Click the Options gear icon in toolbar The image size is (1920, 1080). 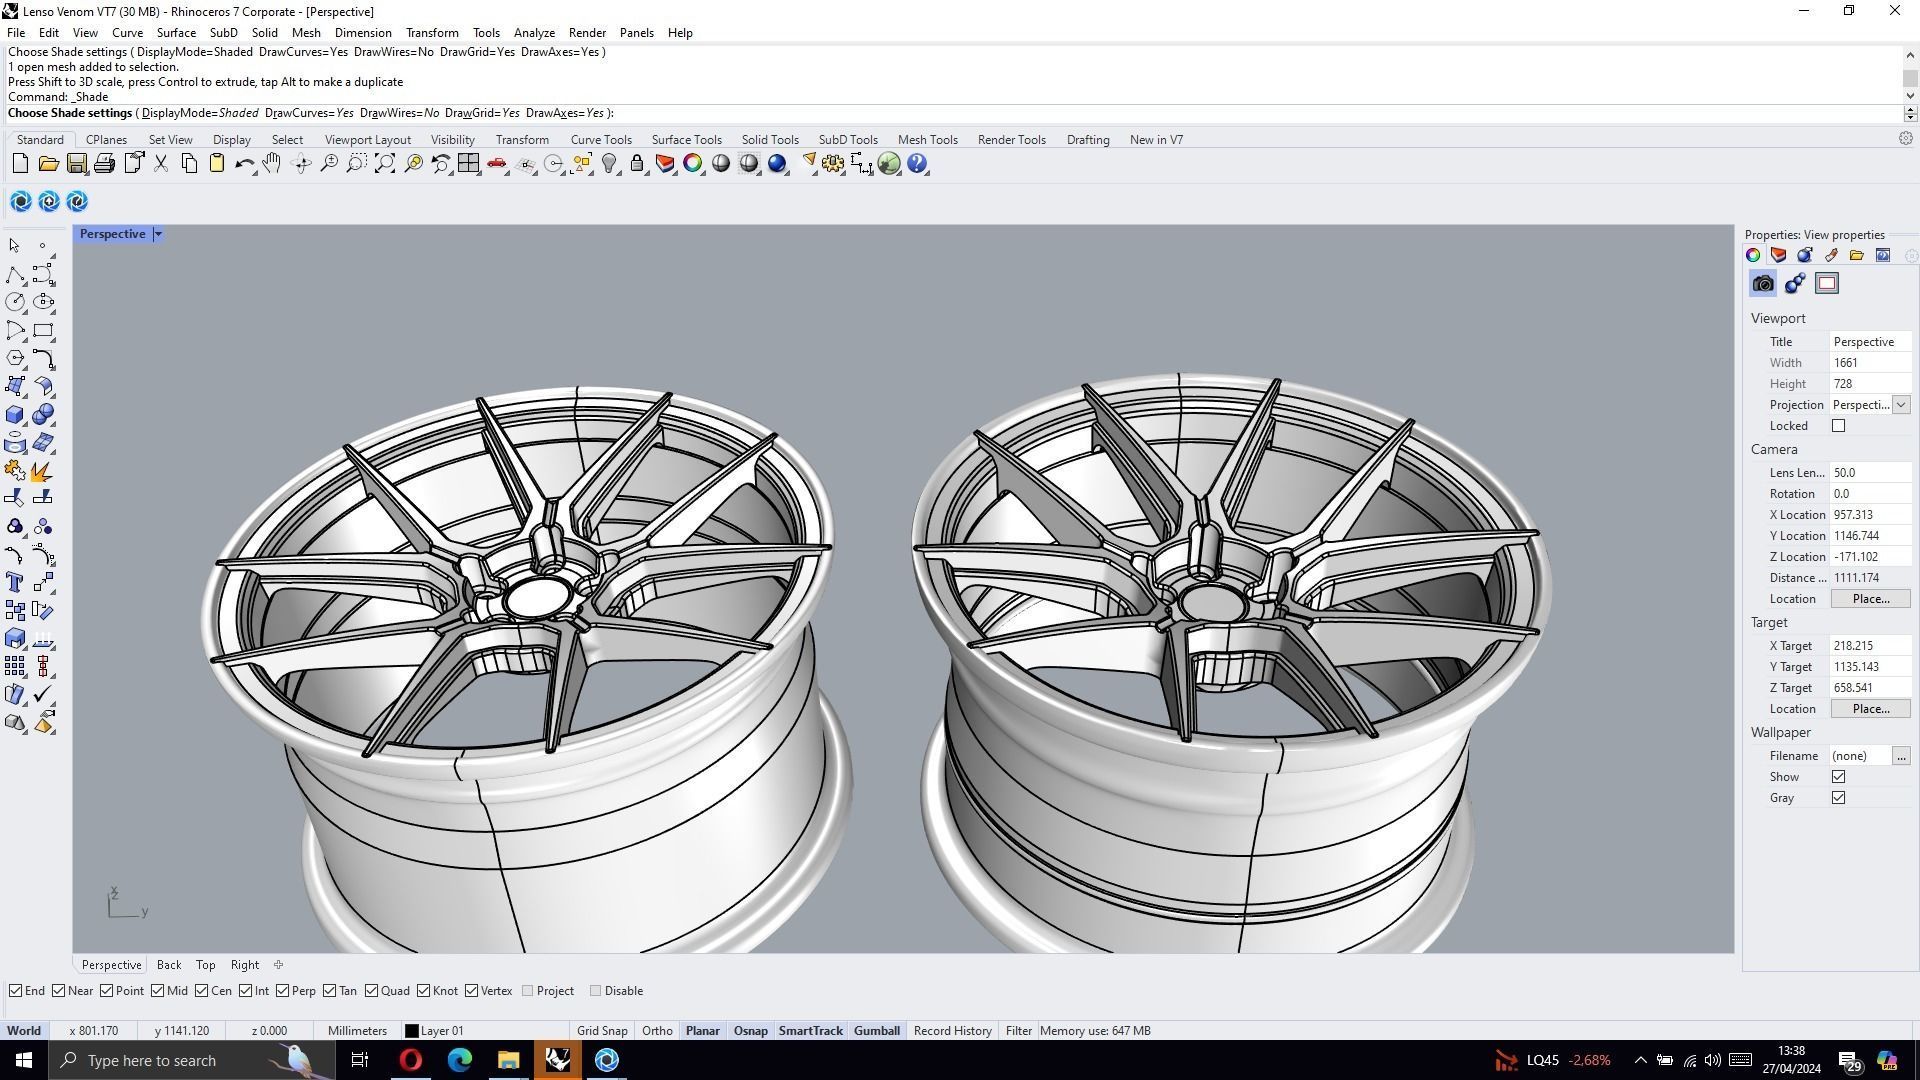pyautogui.click(x=833, y=164)
